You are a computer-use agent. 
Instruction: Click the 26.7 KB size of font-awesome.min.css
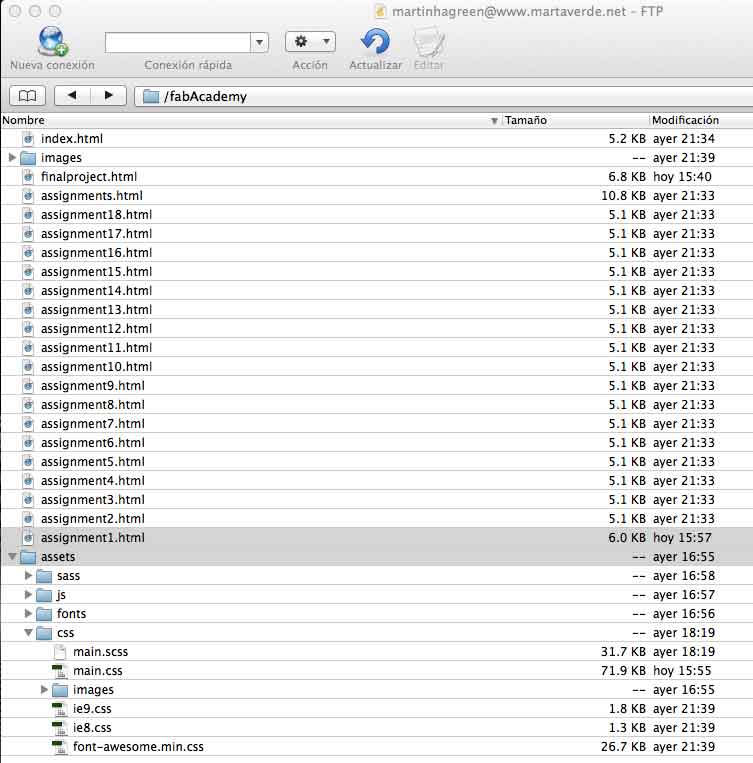tap(624, 746)
